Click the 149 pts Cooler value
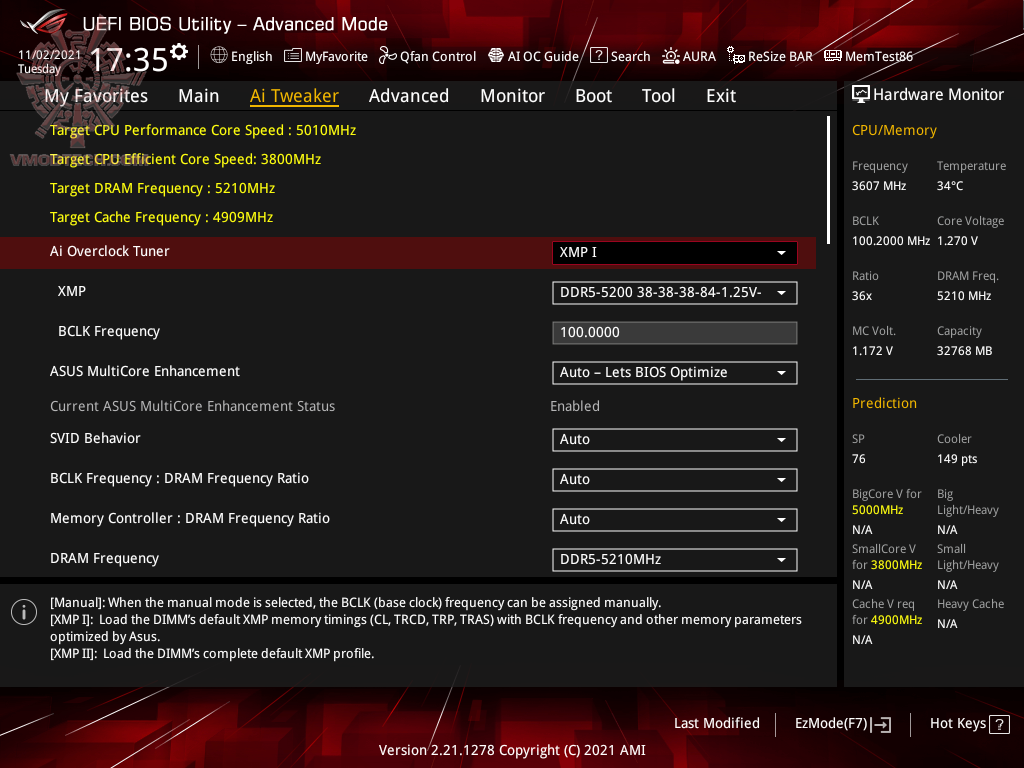Screen dimensions: 1024x768 [957, 459]
